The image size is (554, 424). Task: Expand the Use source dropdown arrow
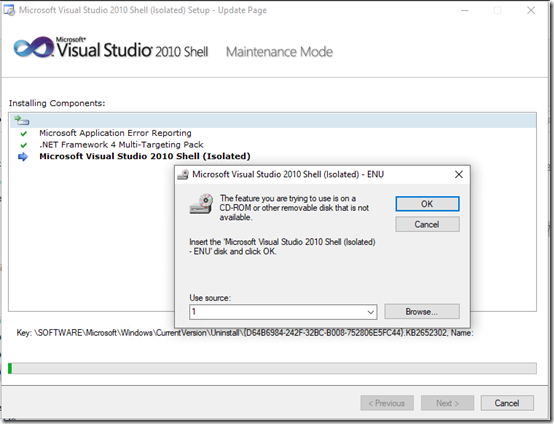(370, 312)
